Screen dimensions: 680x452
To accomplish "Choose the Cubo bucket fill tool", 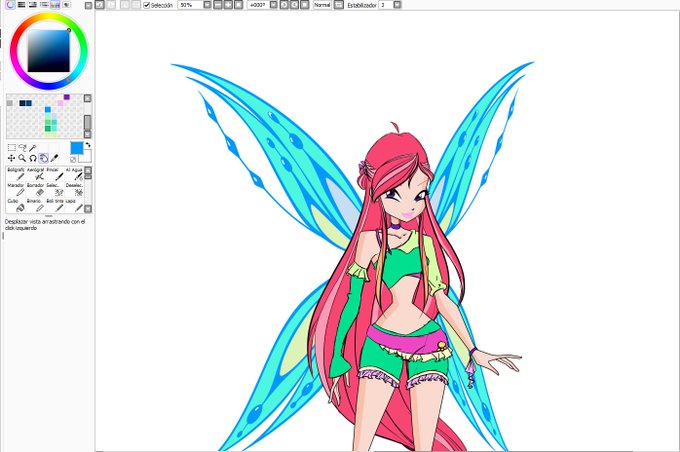I will point(16,205).
